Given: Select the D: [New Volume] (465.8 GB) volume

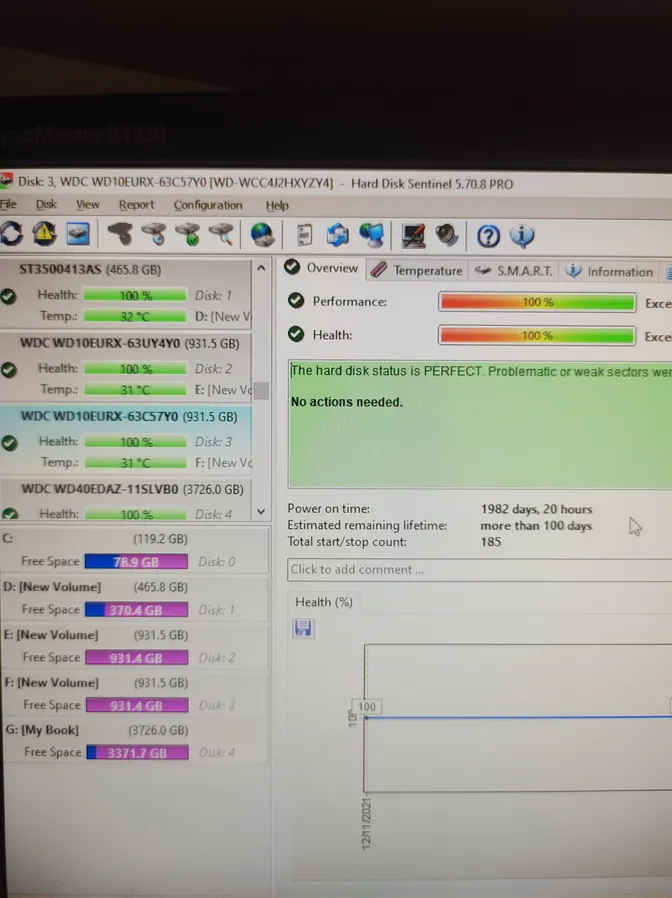Looking at the screenshot, I should click(x=135, y=598).
